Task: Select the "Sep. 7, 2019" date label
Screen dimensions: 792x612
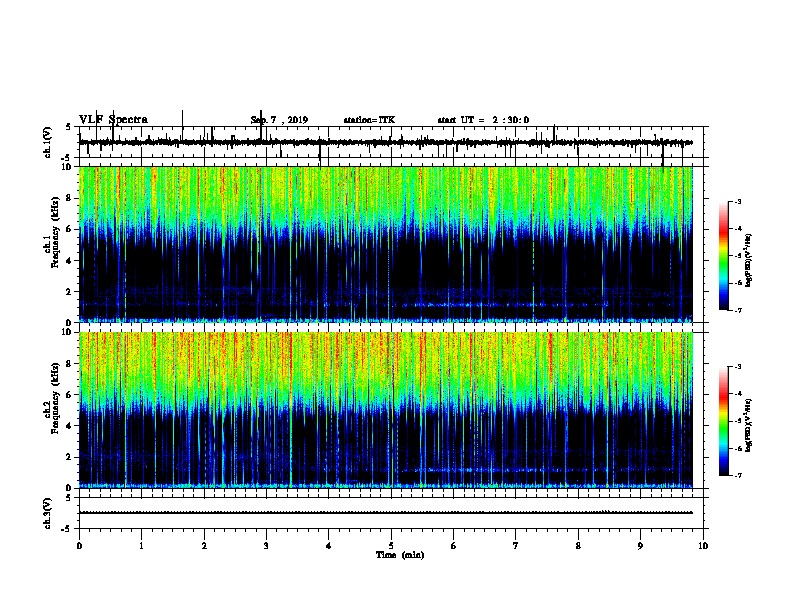Action: coord(279,120)
